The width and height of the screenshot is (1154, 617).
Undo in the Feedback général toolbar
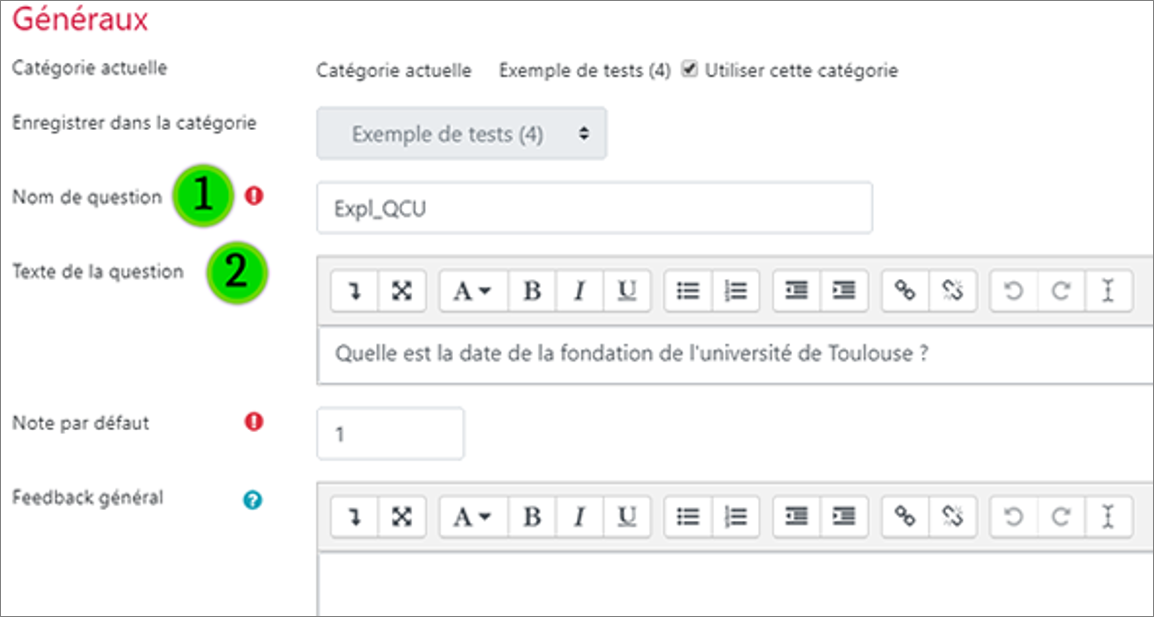point(1014,518)
